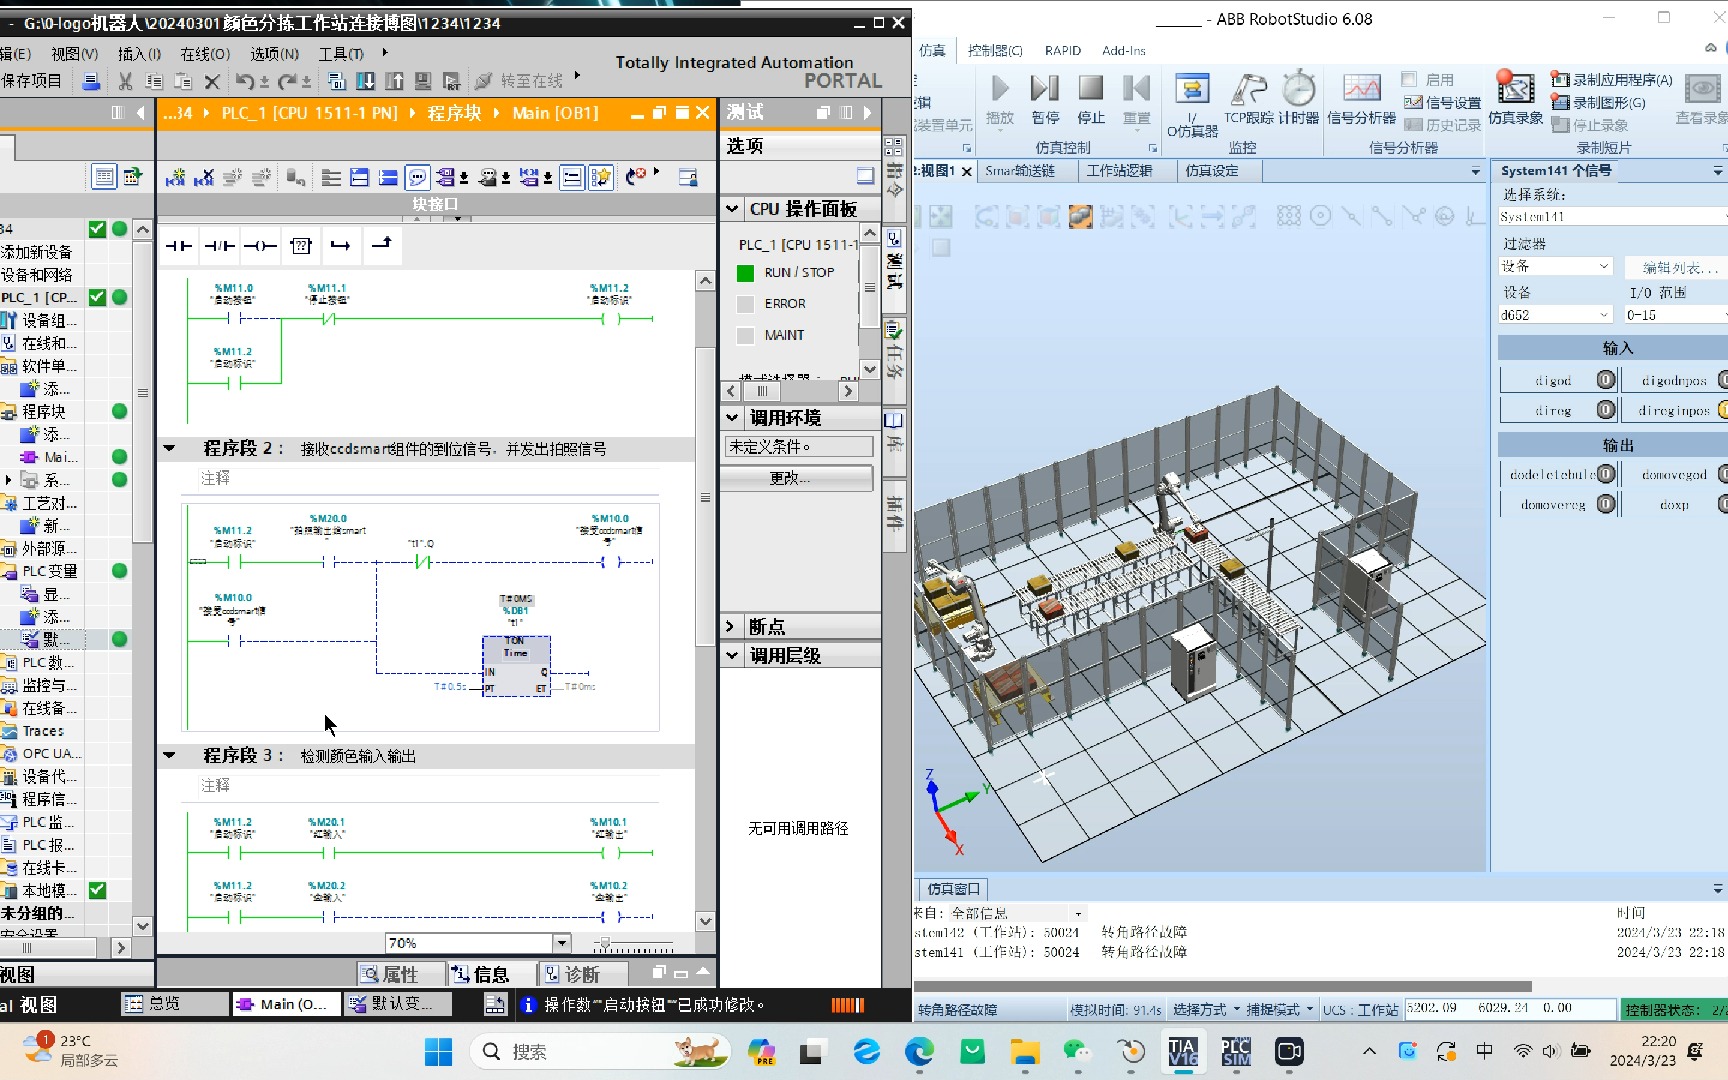The image size is (1728, 1080).
Task: Open the 在线(O) menu in TIA Portal
Action: coord(205,54)
